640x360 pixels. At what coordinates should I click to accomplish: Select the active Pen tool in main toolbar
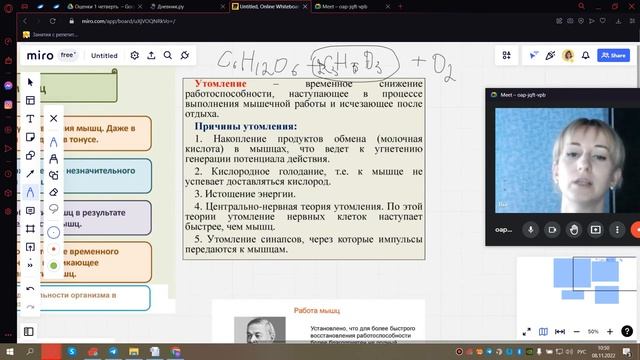click(x=30, y=192)
